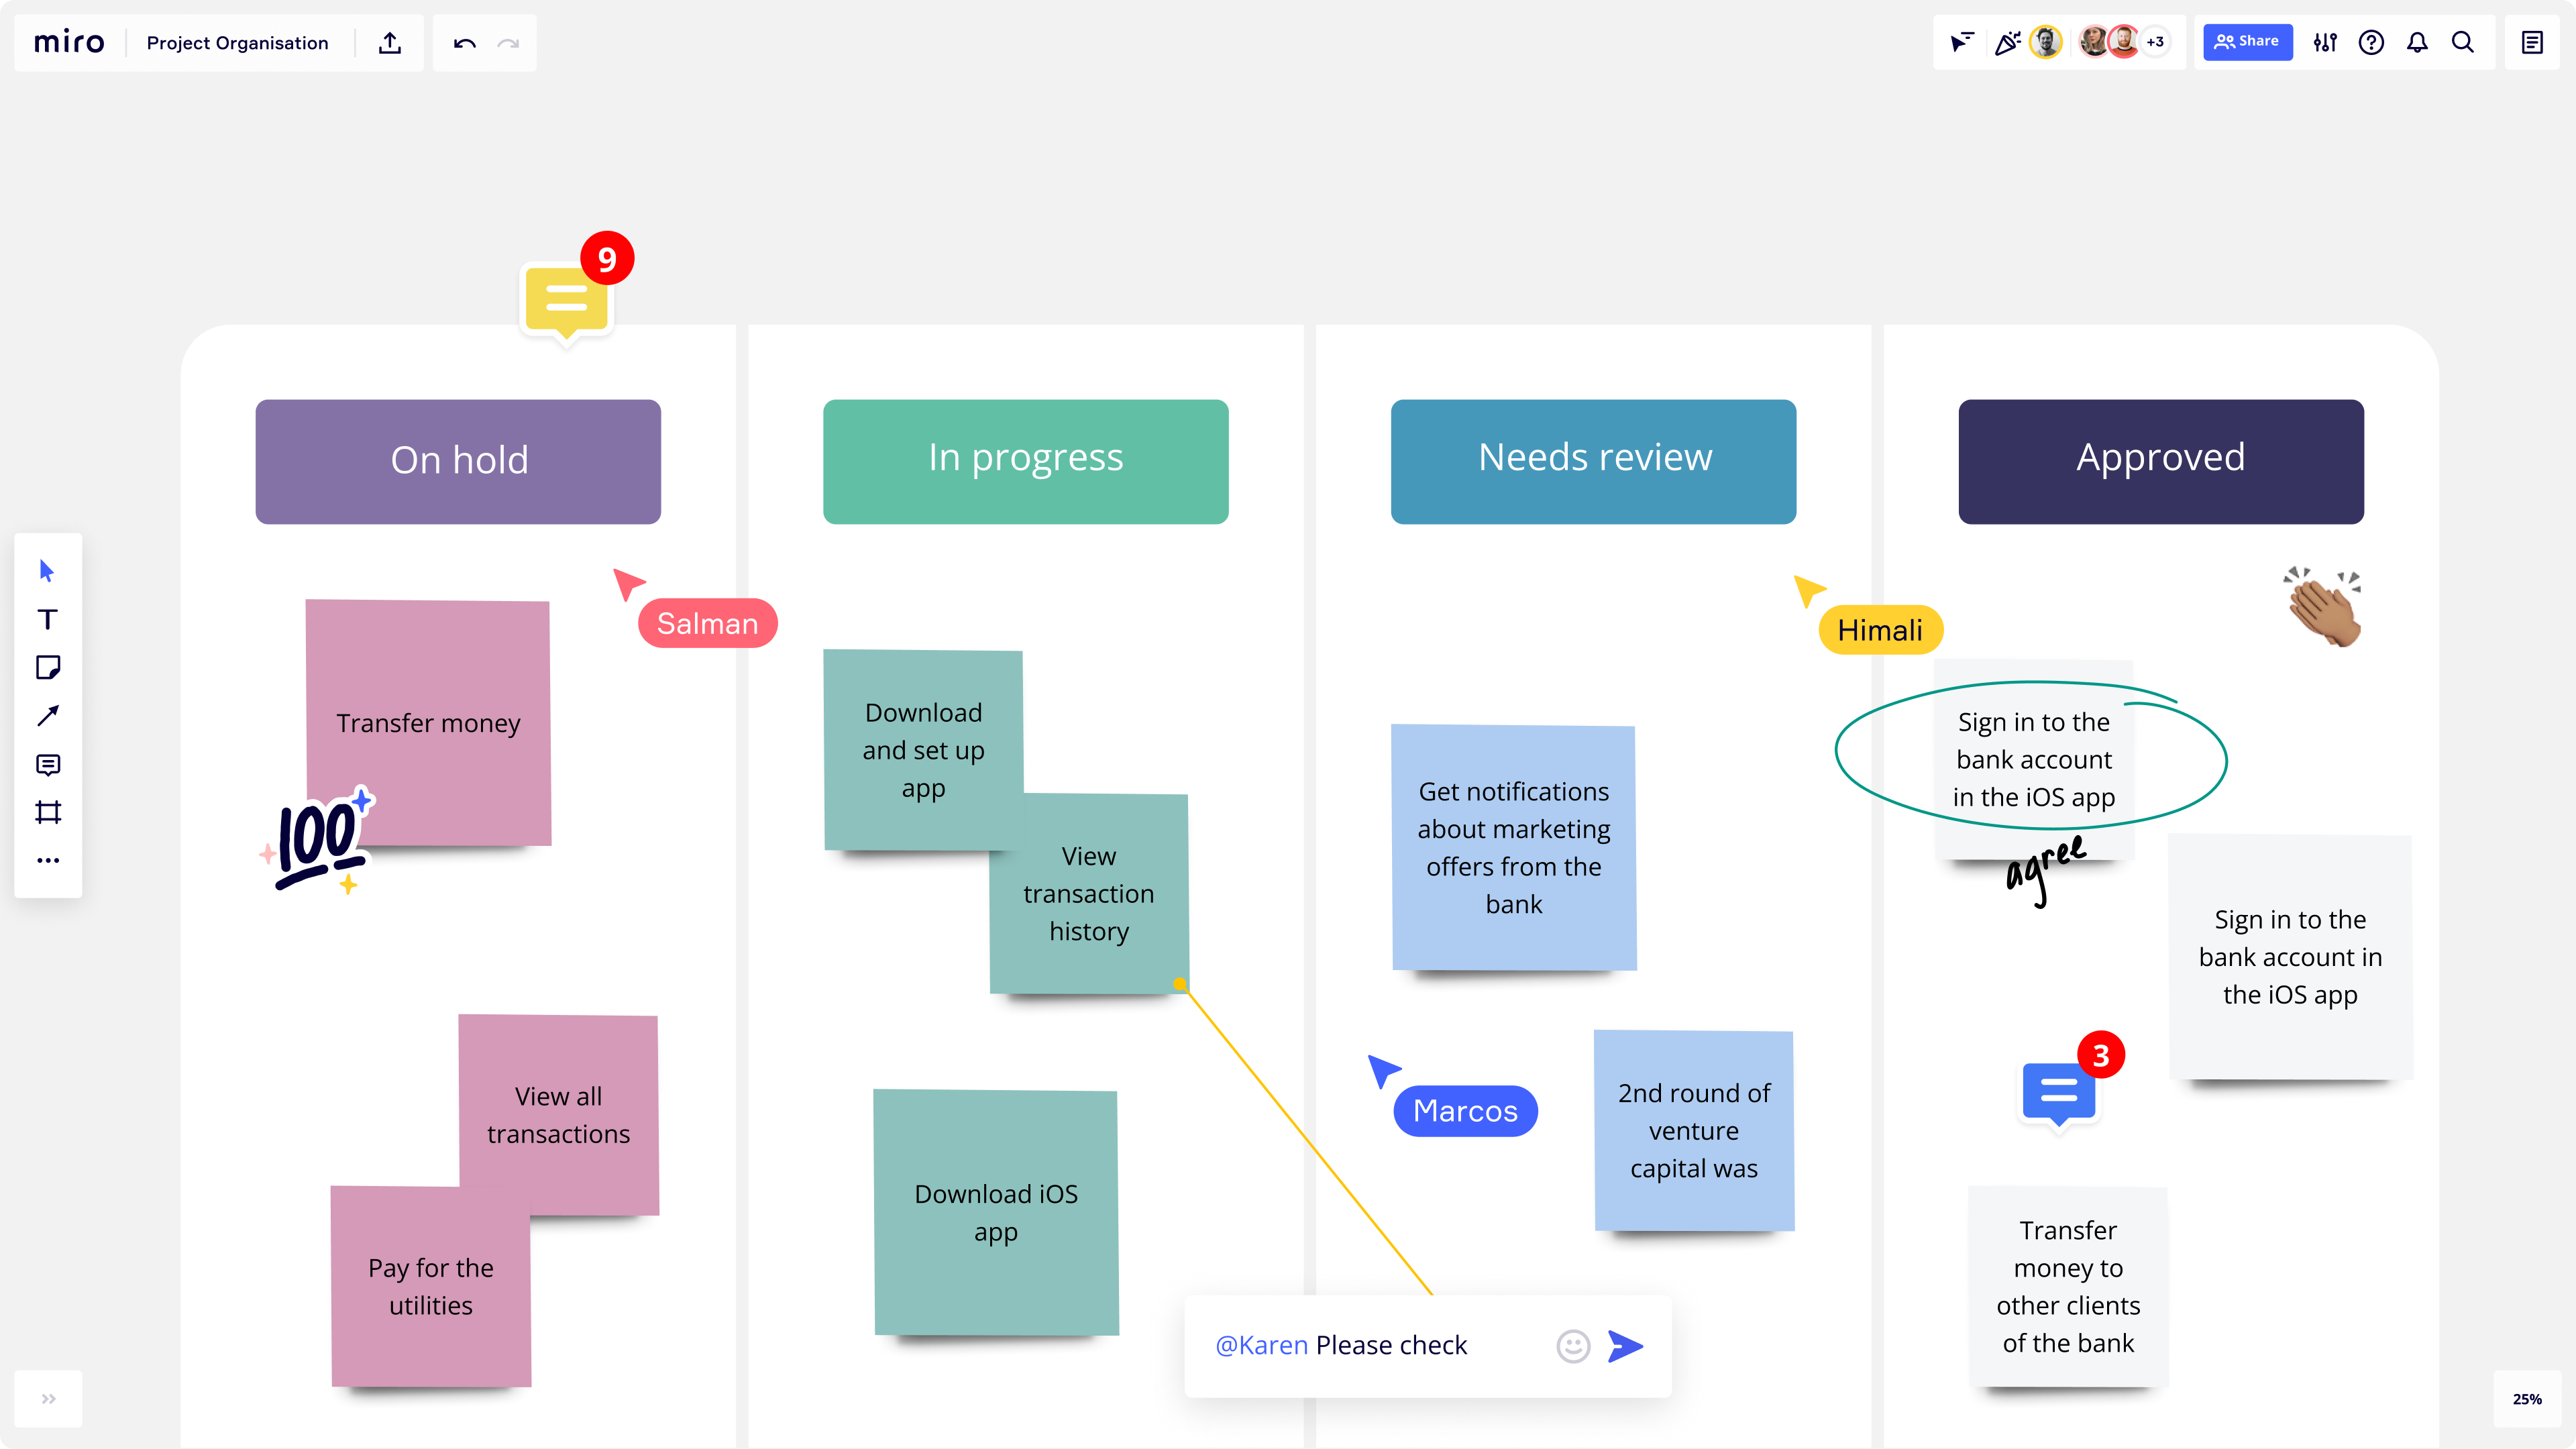2576x1449 pixels.
Task: Pick the comment tool in toolbar
Action: 47,765
